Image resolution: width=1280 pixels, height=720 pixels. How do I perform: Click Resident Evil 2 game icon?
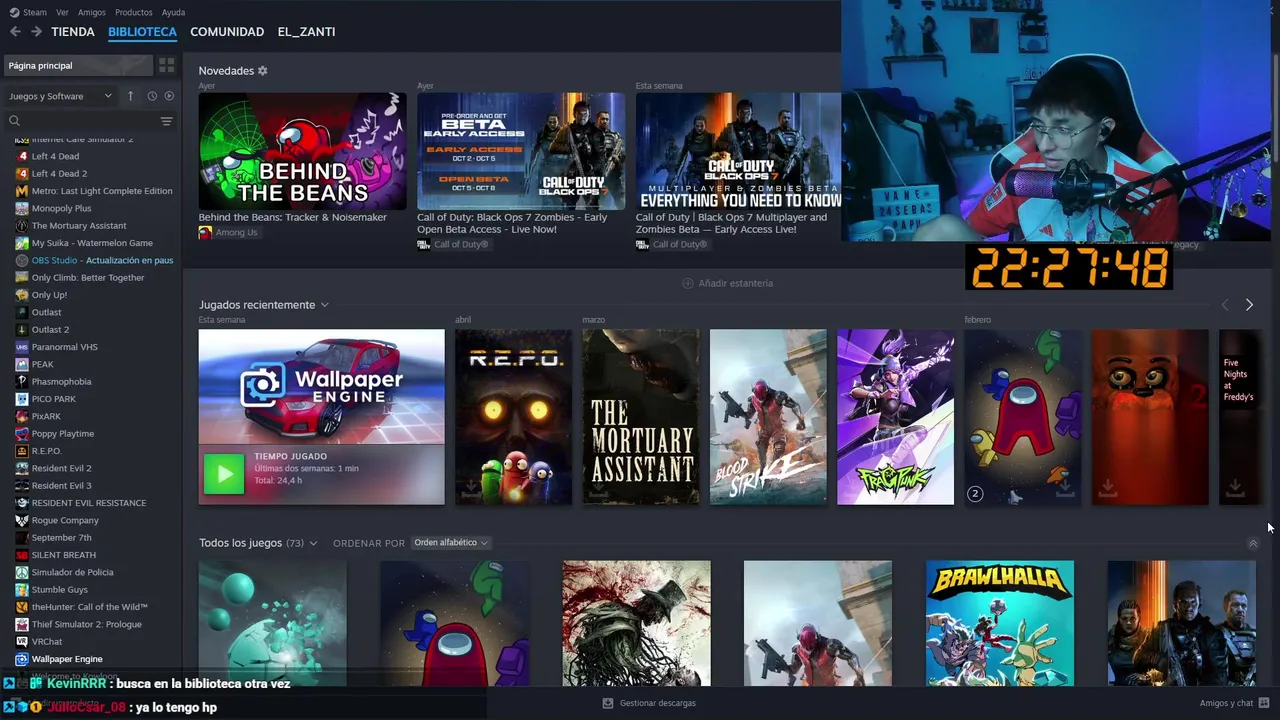[x=22, y=468]
